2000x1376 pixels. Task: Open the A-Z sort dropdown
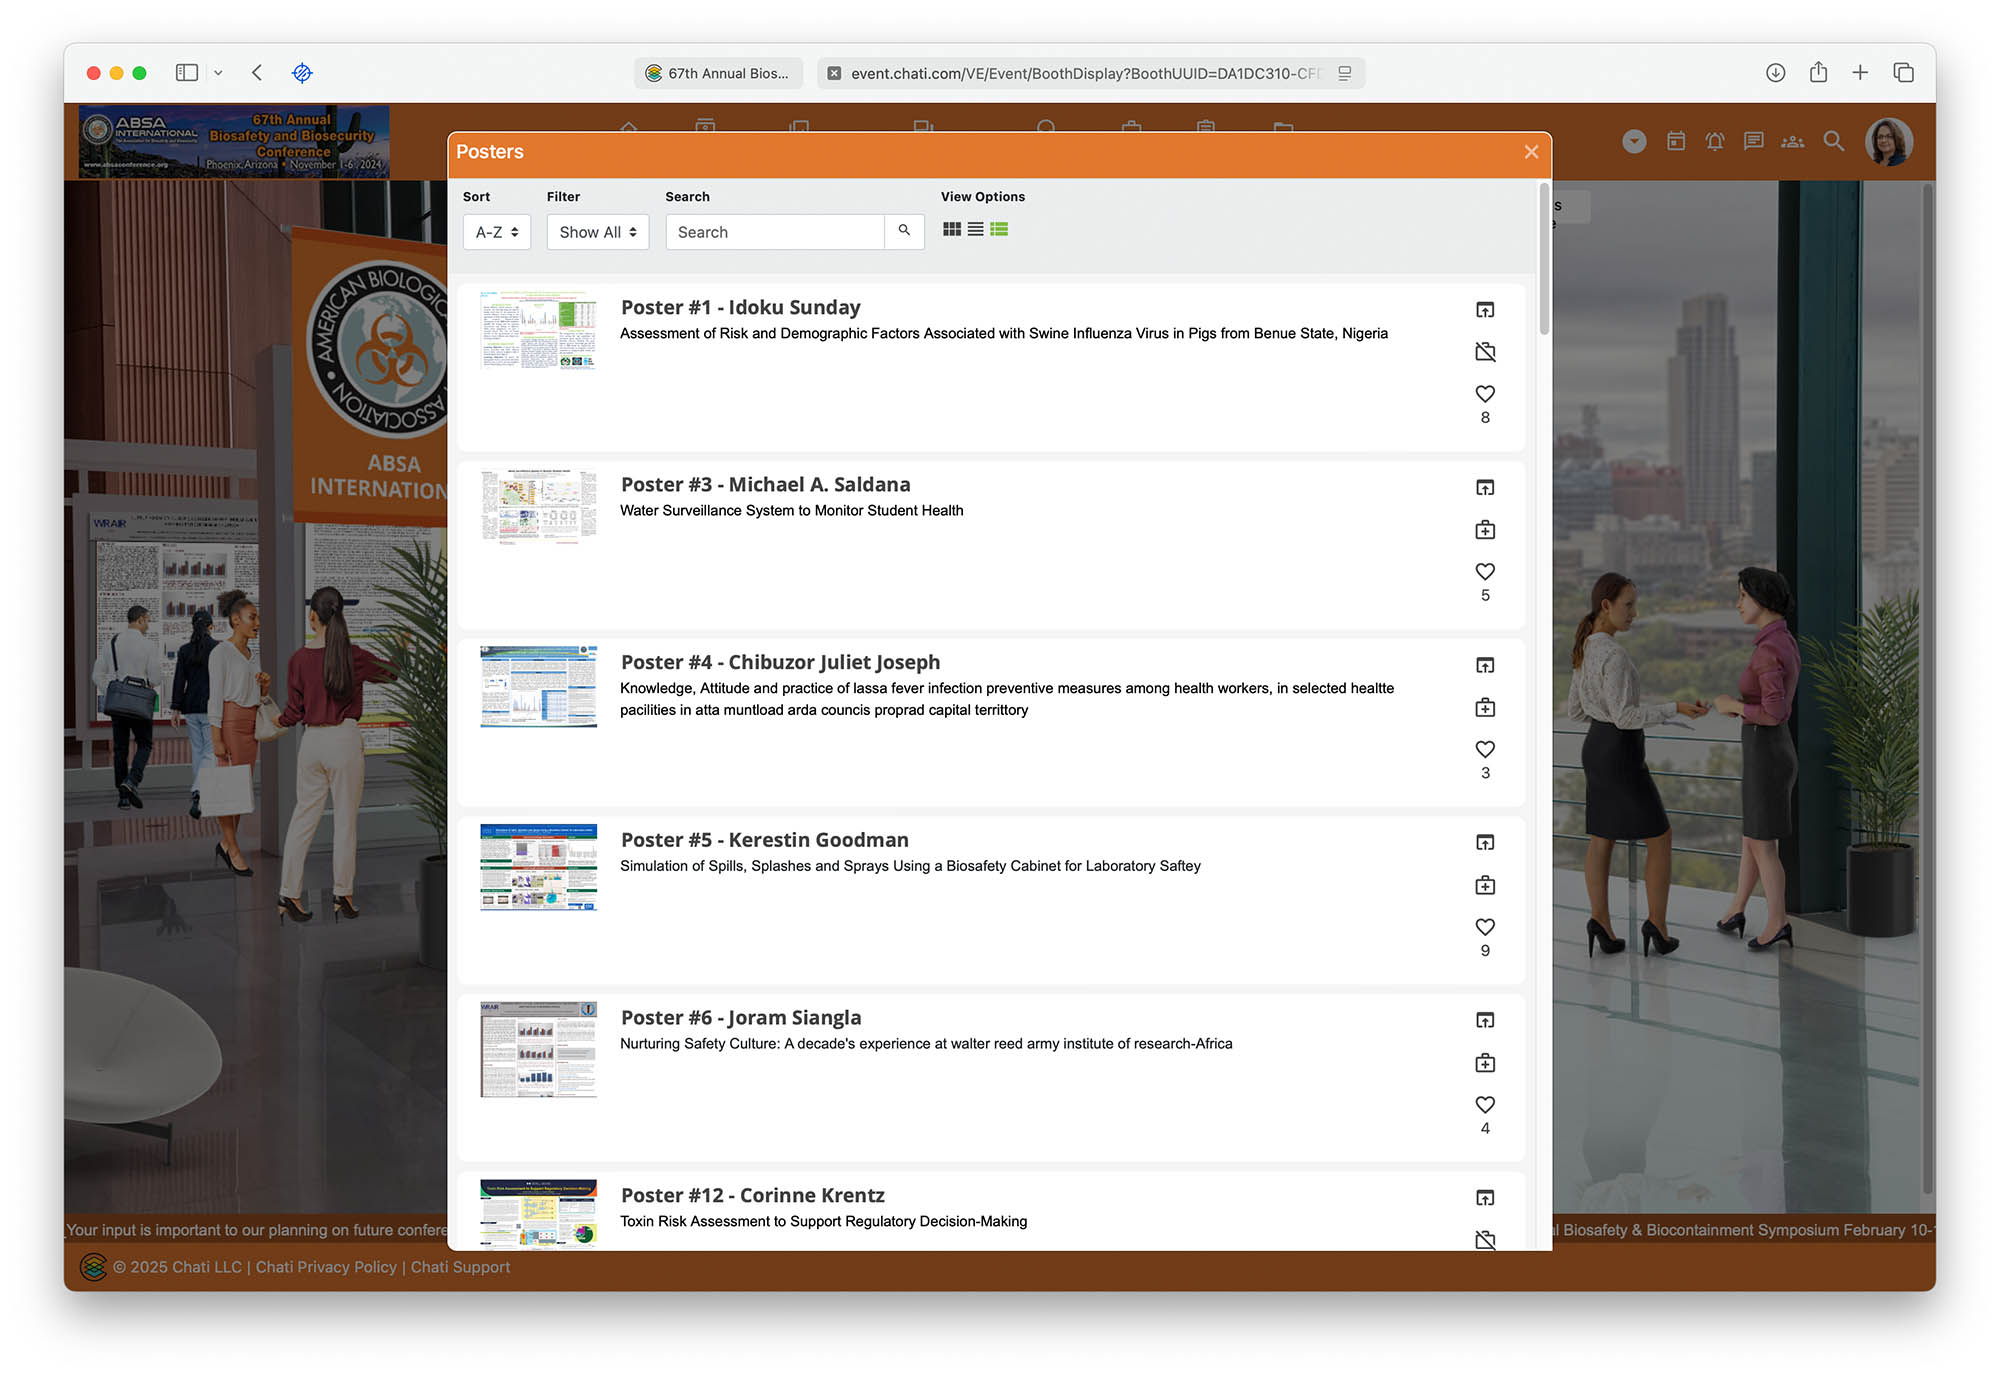coord(496,232)
